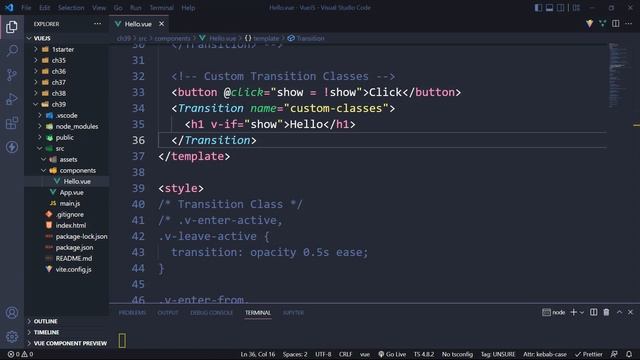Open Run and Debug view
This screenshot has height=360, width=640.
pos(12,99)
